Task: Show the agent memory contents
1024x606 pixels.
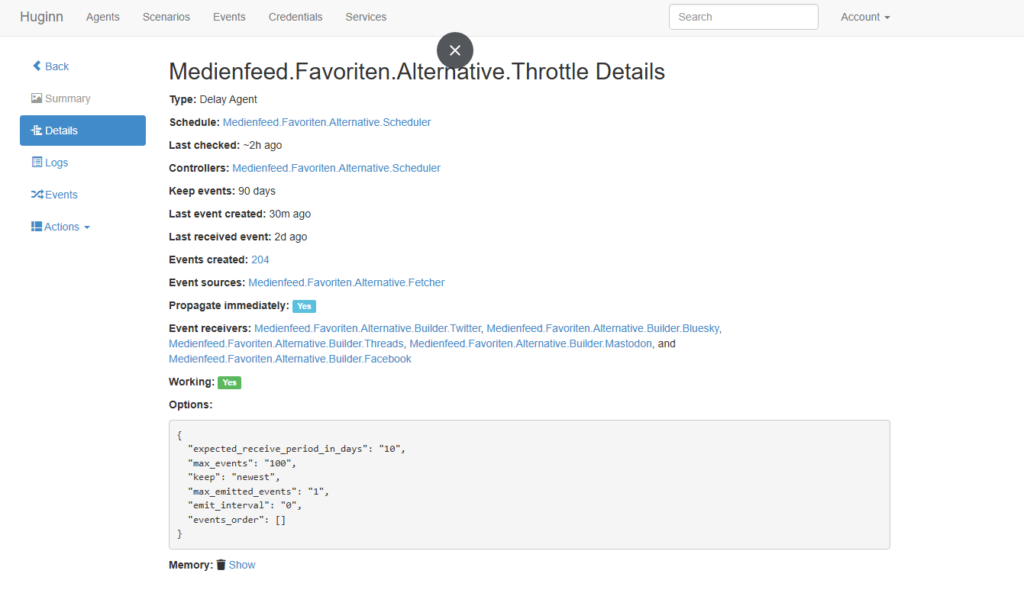Action: tap(242, 565)
